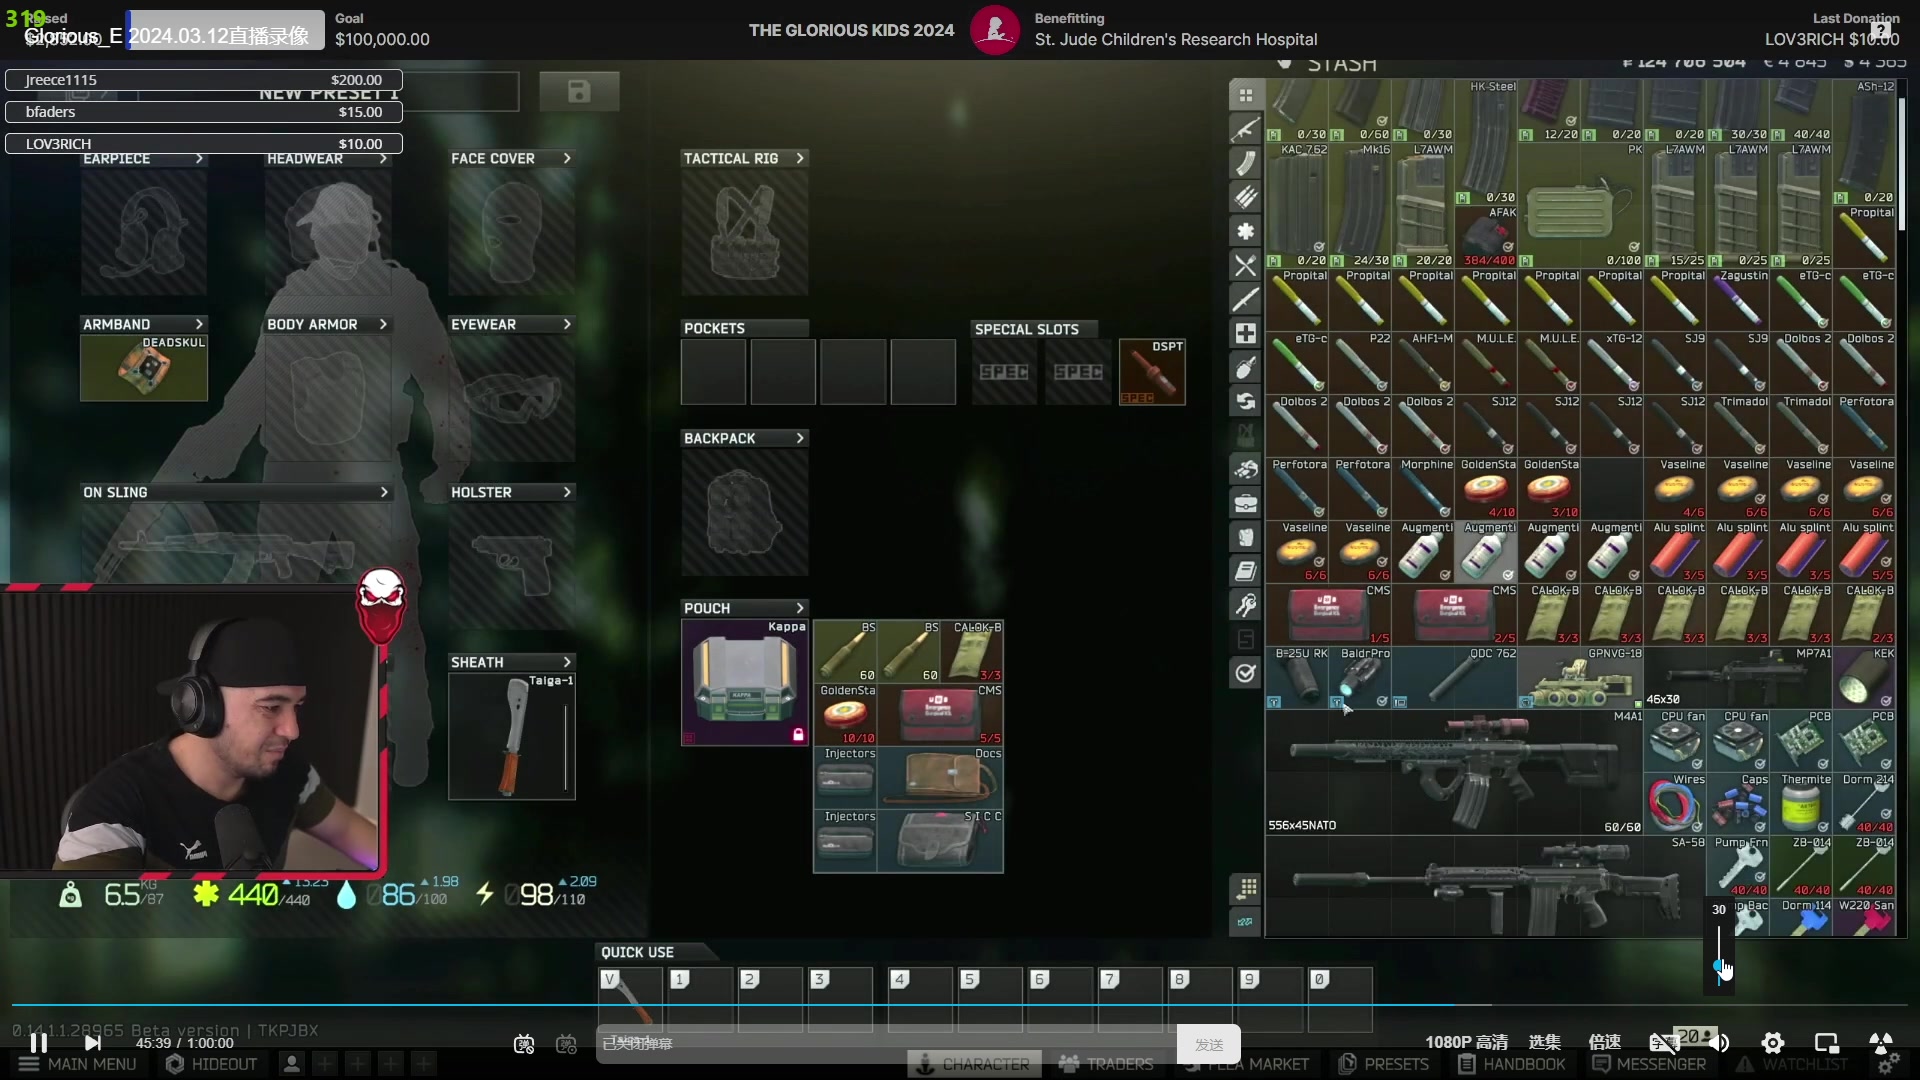Expand the BACKPACK slot arrow
The height and width of the screenshot is (1080, 1920).
pos(800,438)
